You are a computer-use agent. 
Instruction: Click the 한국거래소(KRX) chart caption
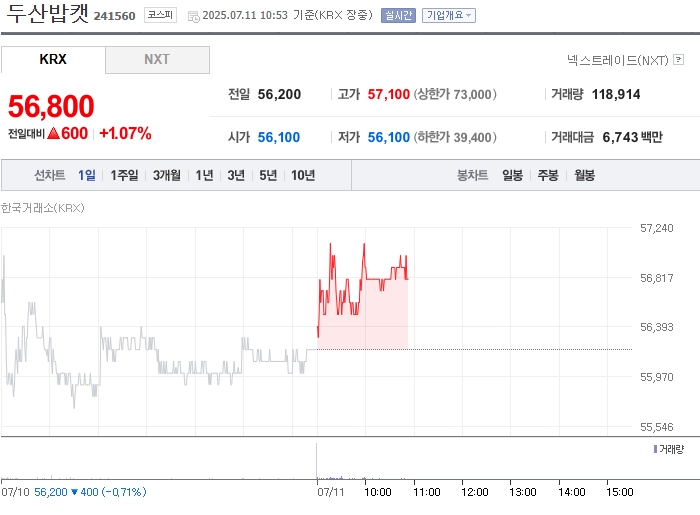42,208
